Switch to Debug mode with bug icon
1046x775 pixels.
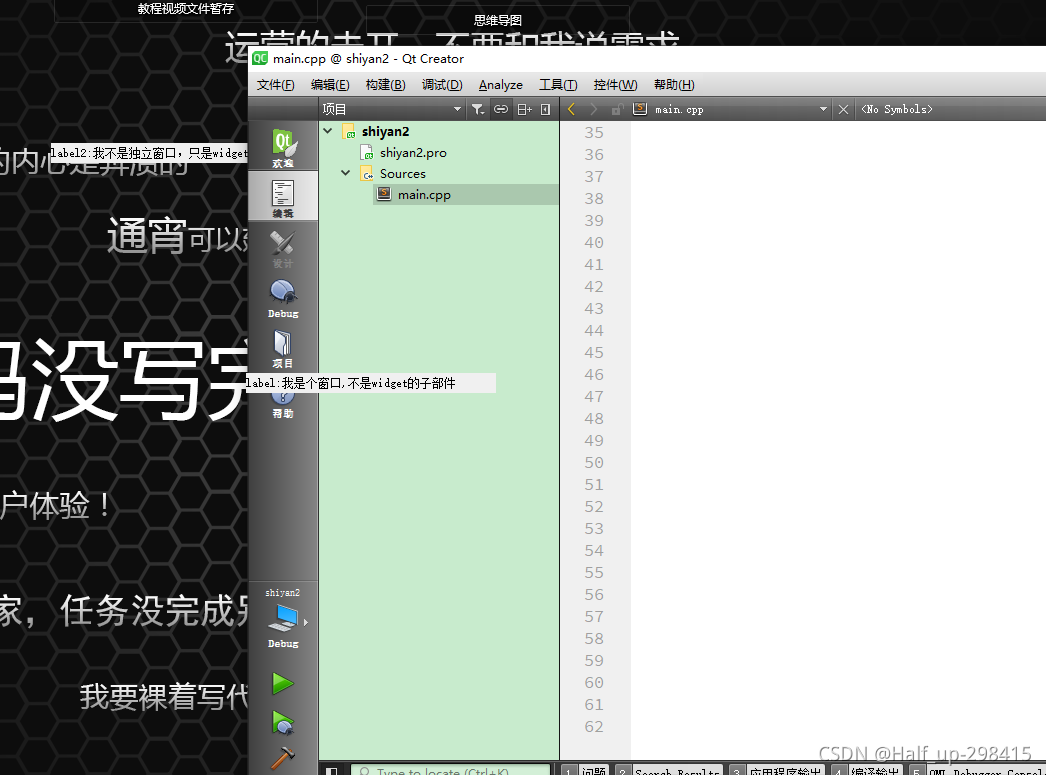[283, 297]
